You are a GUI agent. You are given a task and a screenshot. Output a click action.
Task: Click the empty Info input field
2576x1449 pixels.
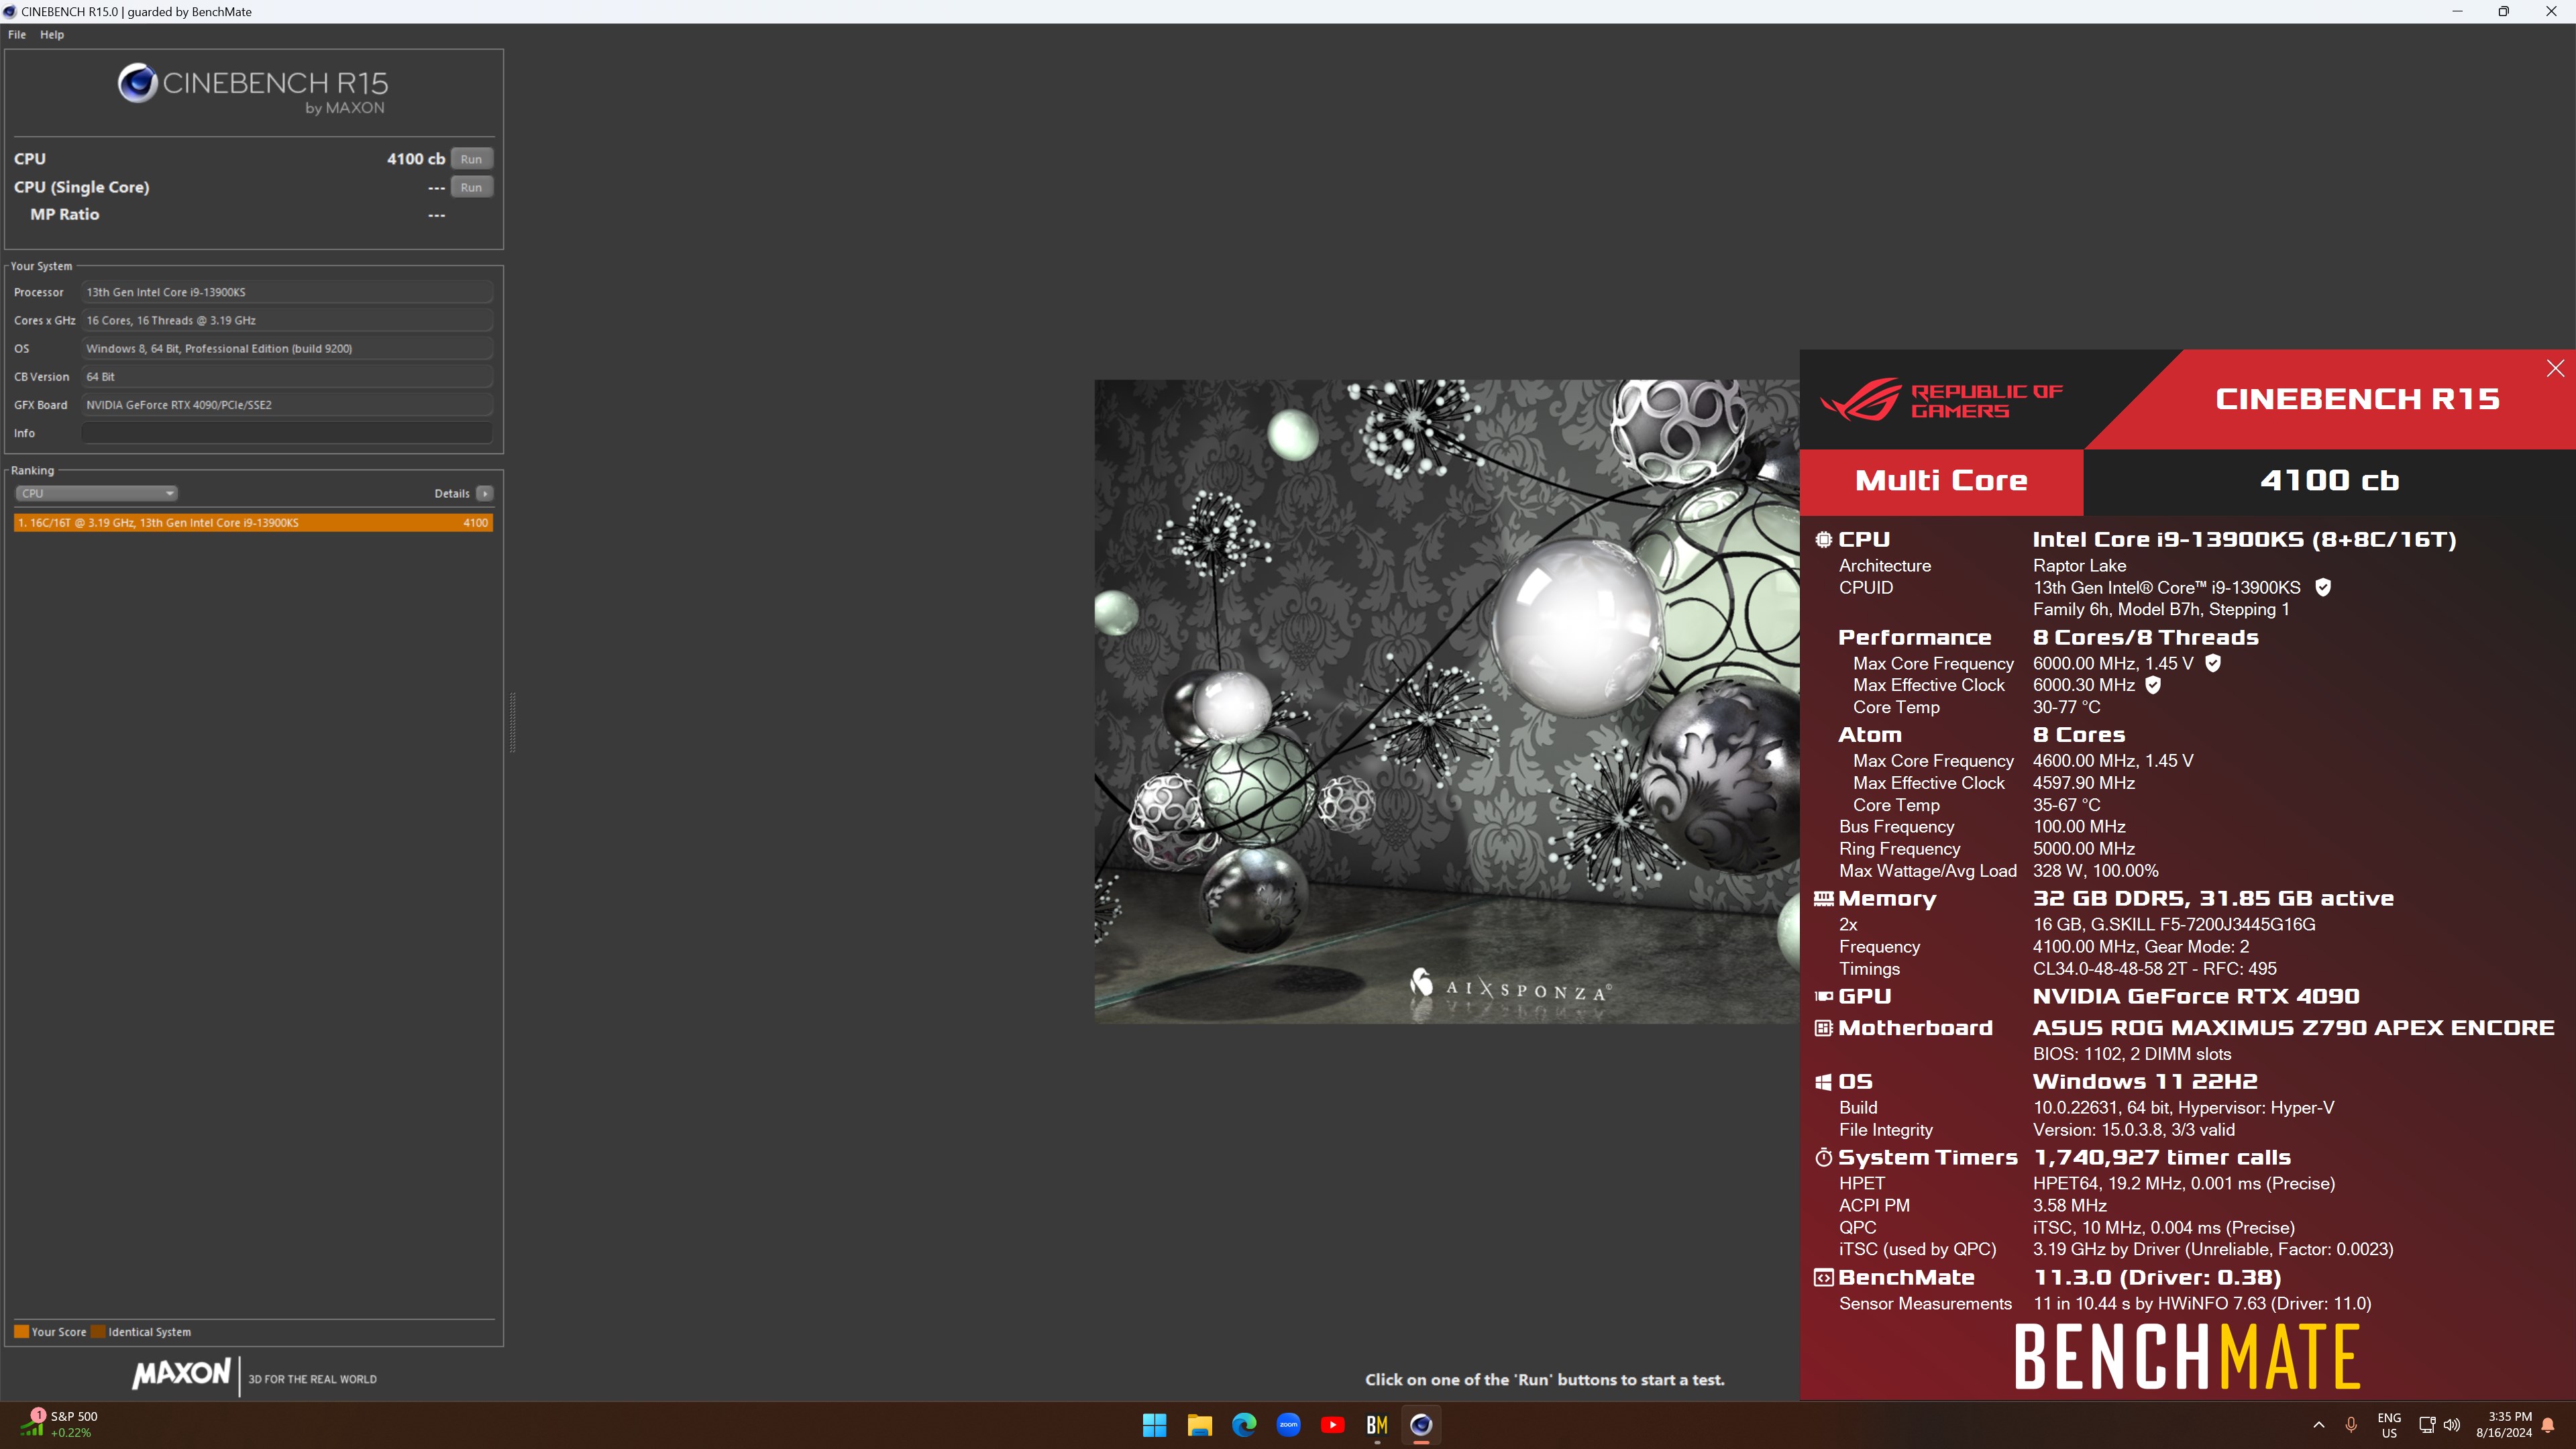[287, 433]
